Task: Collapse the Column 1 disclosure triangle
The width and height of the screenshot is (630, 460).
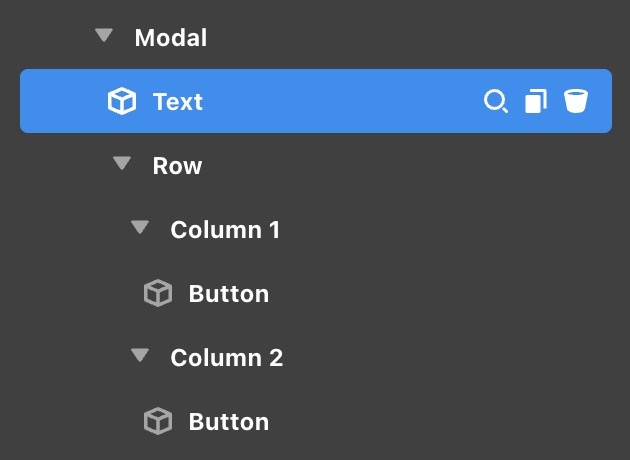Action: pyautogui.click(x=140, y=228)
